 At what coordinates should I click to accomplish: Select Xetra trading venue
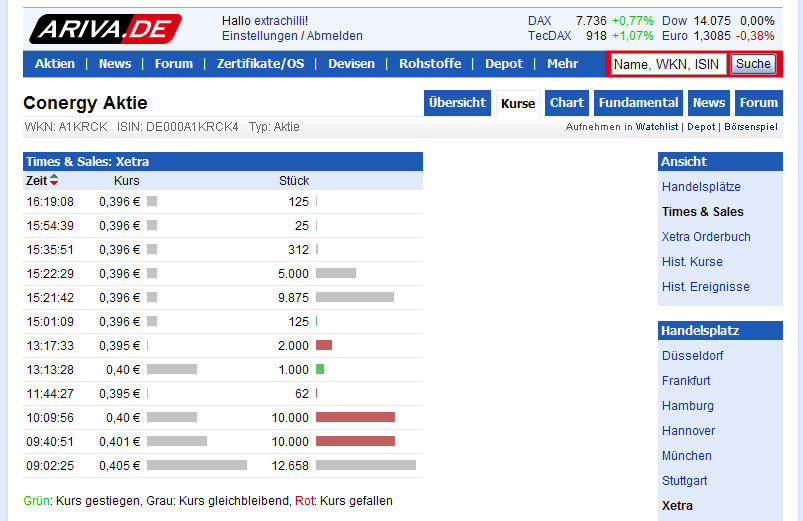677,506
